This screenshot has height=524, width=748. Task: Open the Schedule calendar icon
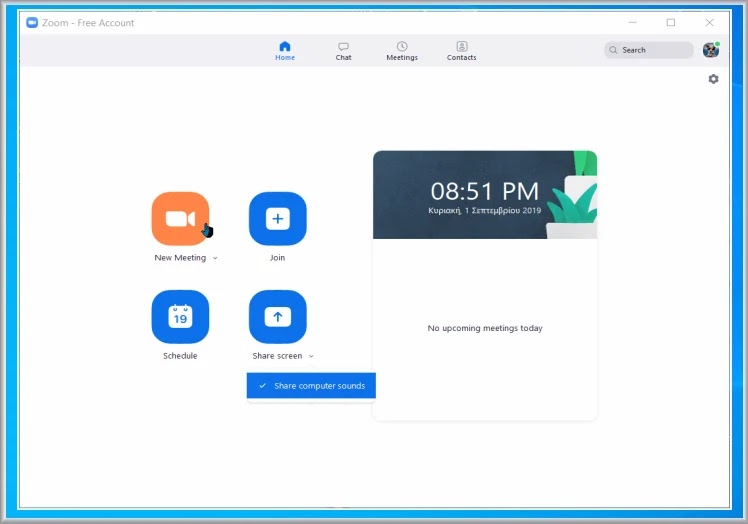180,316
